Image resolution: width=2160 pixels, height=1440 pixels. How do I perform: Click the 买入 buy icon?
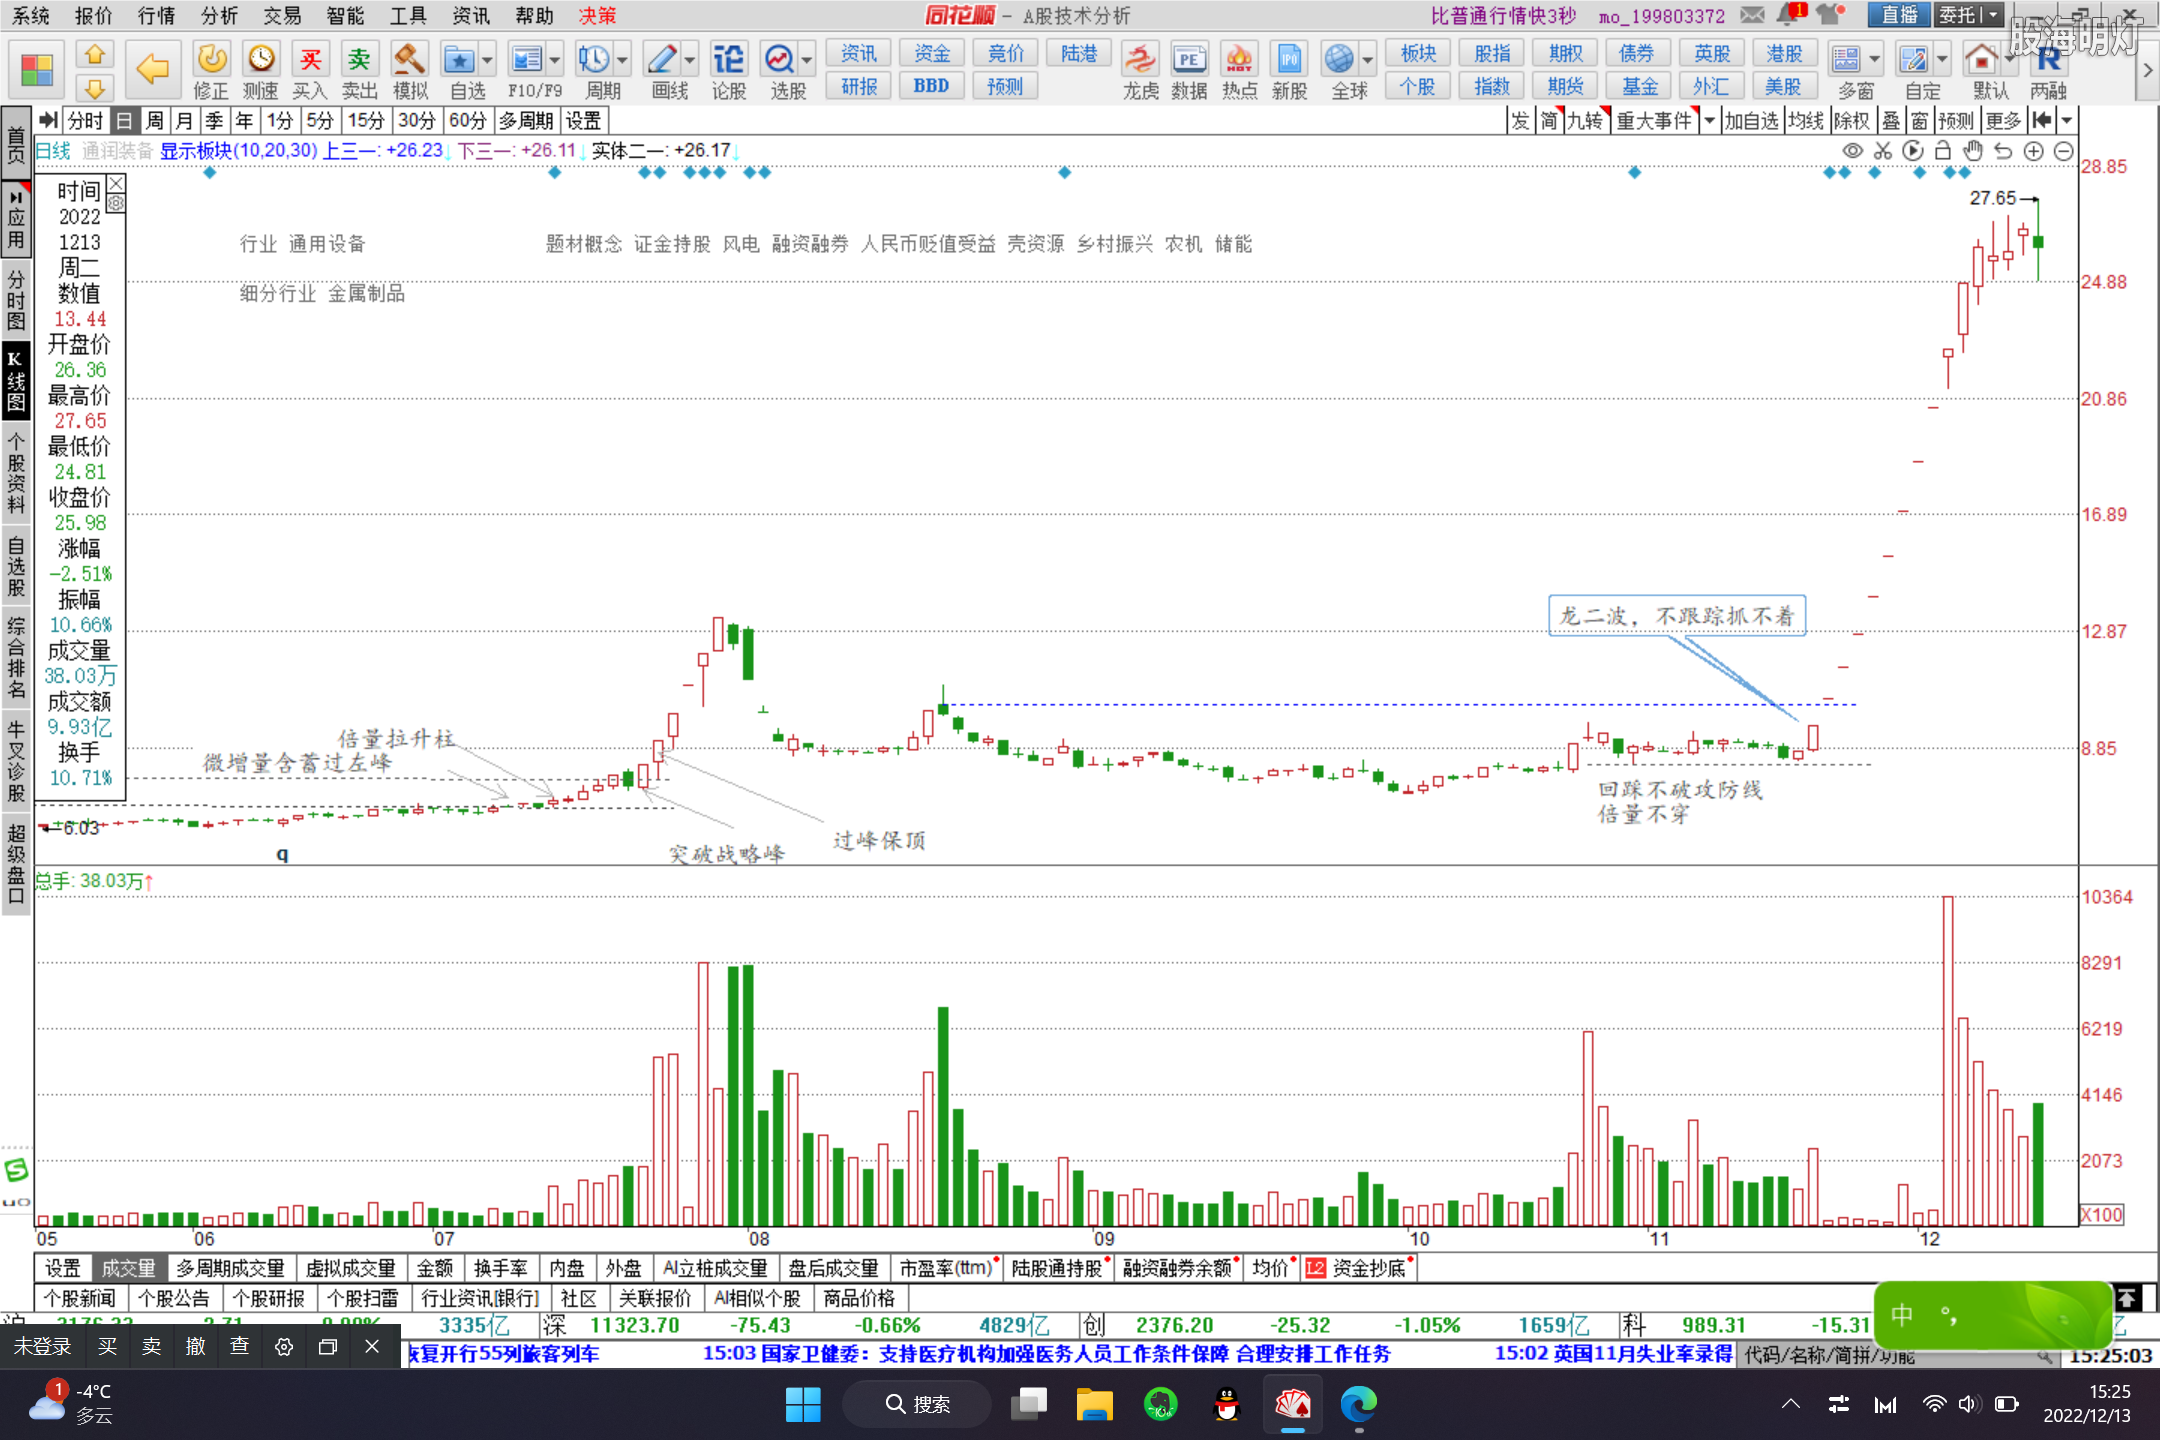310,70
